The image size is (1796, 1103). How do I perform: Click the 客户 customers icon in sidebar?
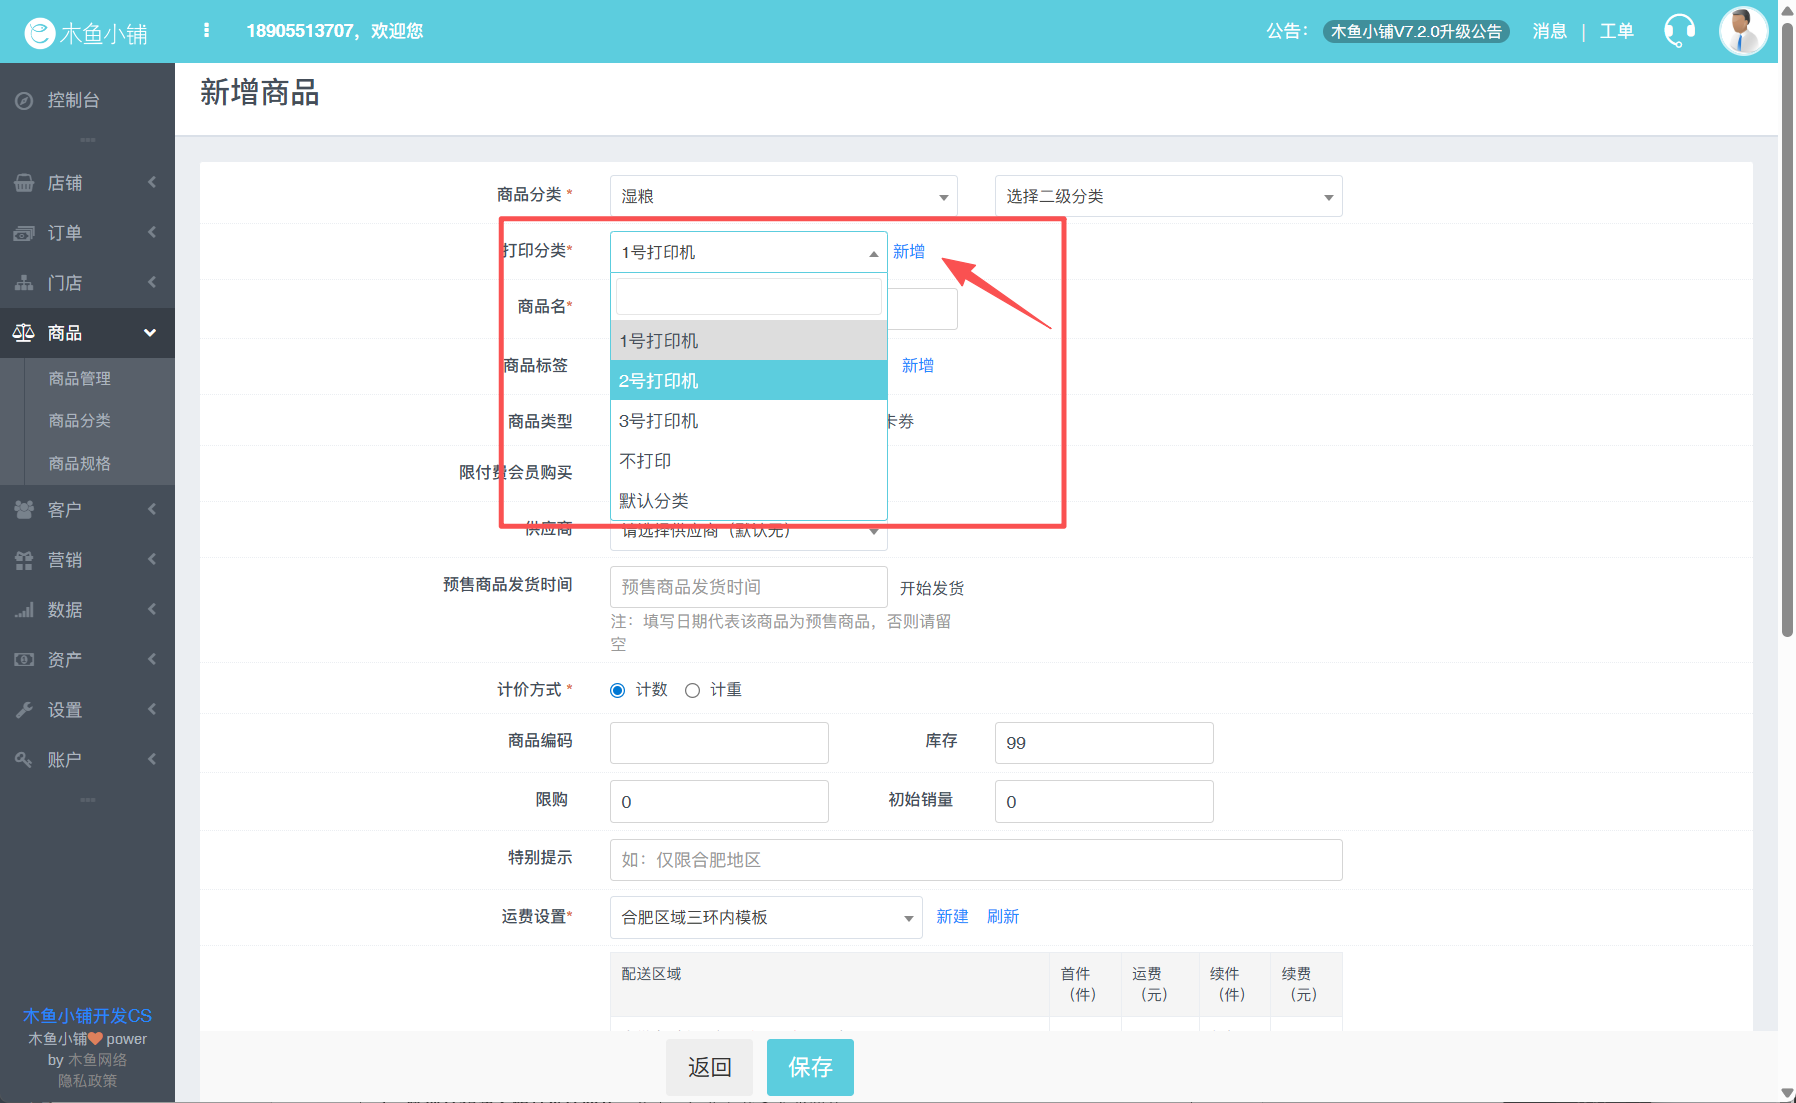[24, 510]
